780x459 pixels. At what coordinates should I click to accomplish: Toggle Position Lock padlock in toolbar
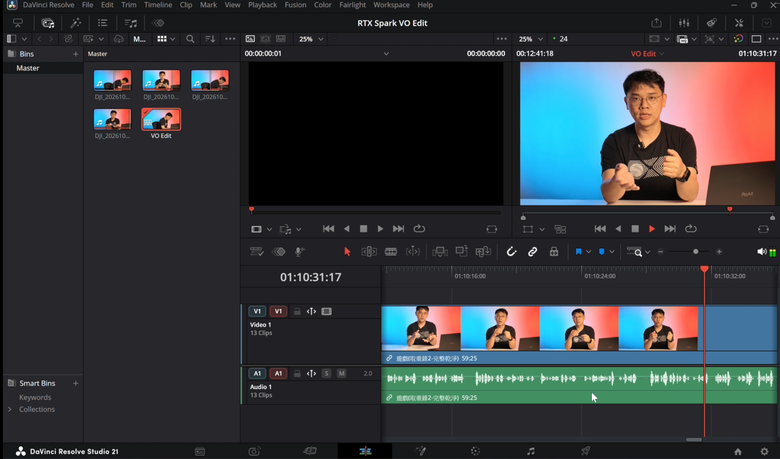point(554,252)
